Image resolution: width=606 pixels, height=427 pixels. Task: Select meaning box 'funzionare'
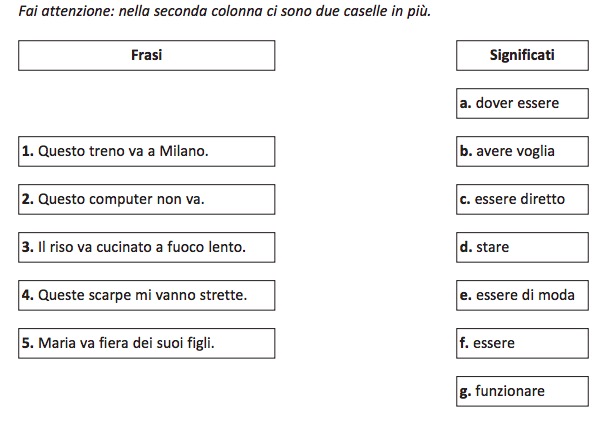coord(522,391)
